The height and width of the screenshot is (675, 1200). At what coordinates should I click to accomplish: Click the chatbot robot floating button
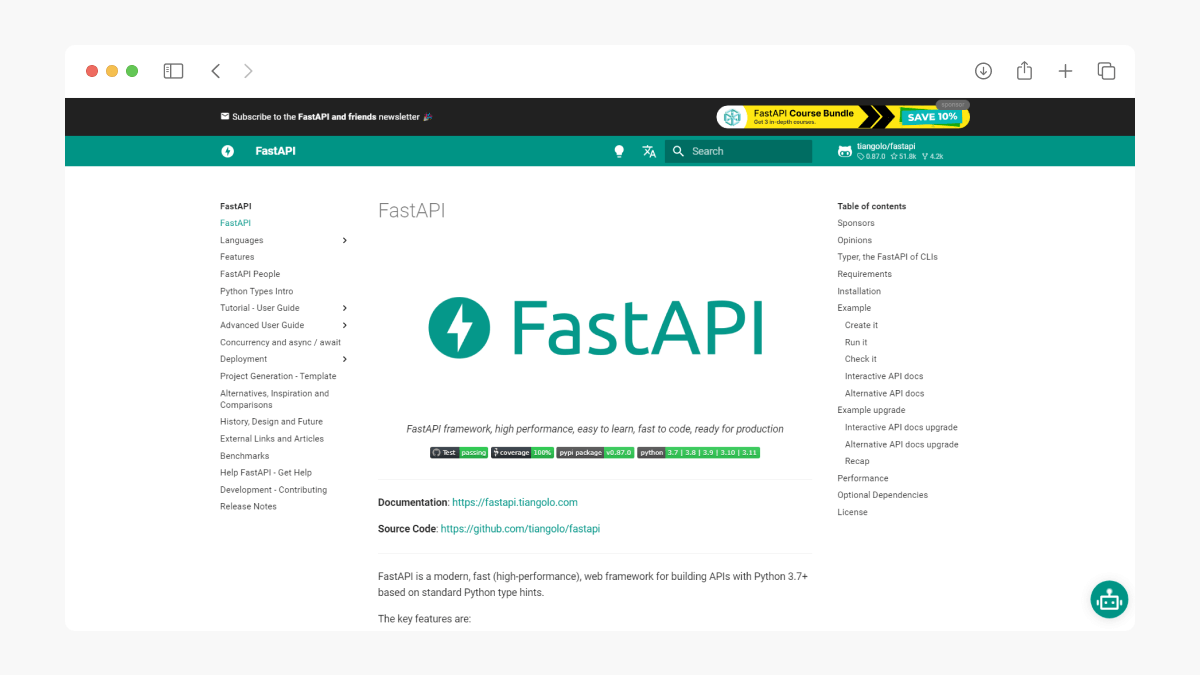click(1109, 599)
